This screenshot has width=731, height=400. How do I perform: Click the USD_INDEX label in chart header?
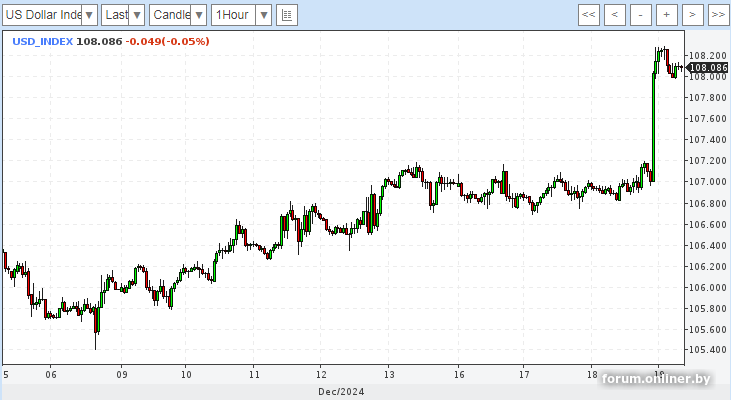click(42, 41)
